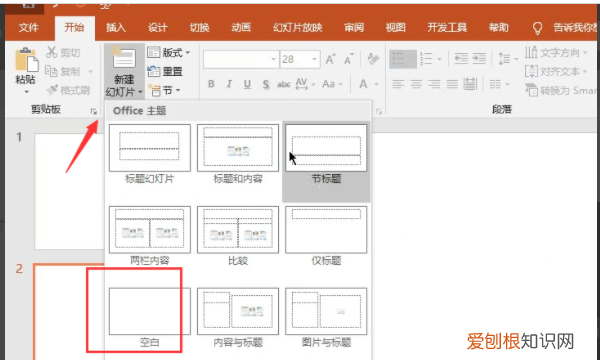Click the 粘贴 paste clipboard icon
Viewport: 600px width, 360px height.
(26, 60)
